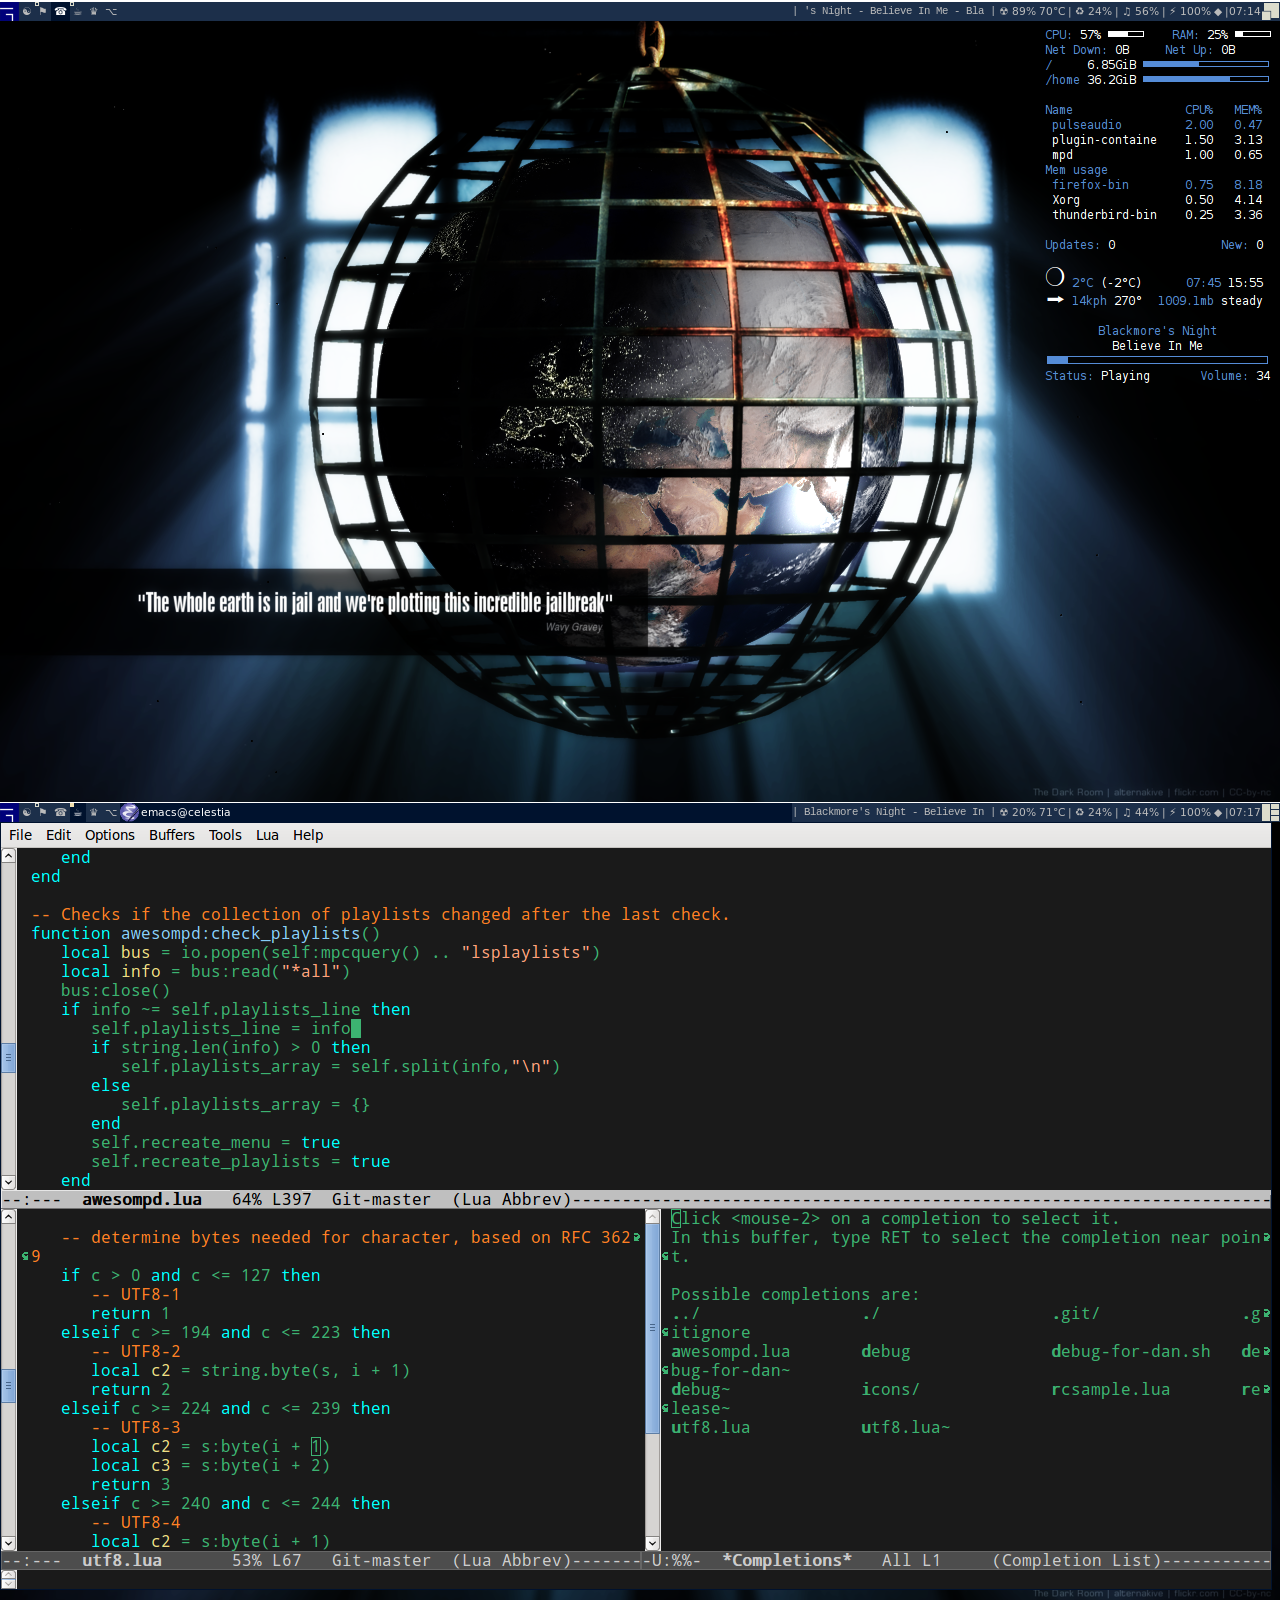Select the option-key tag in the Emacs desktop panel

coord(111,812)
